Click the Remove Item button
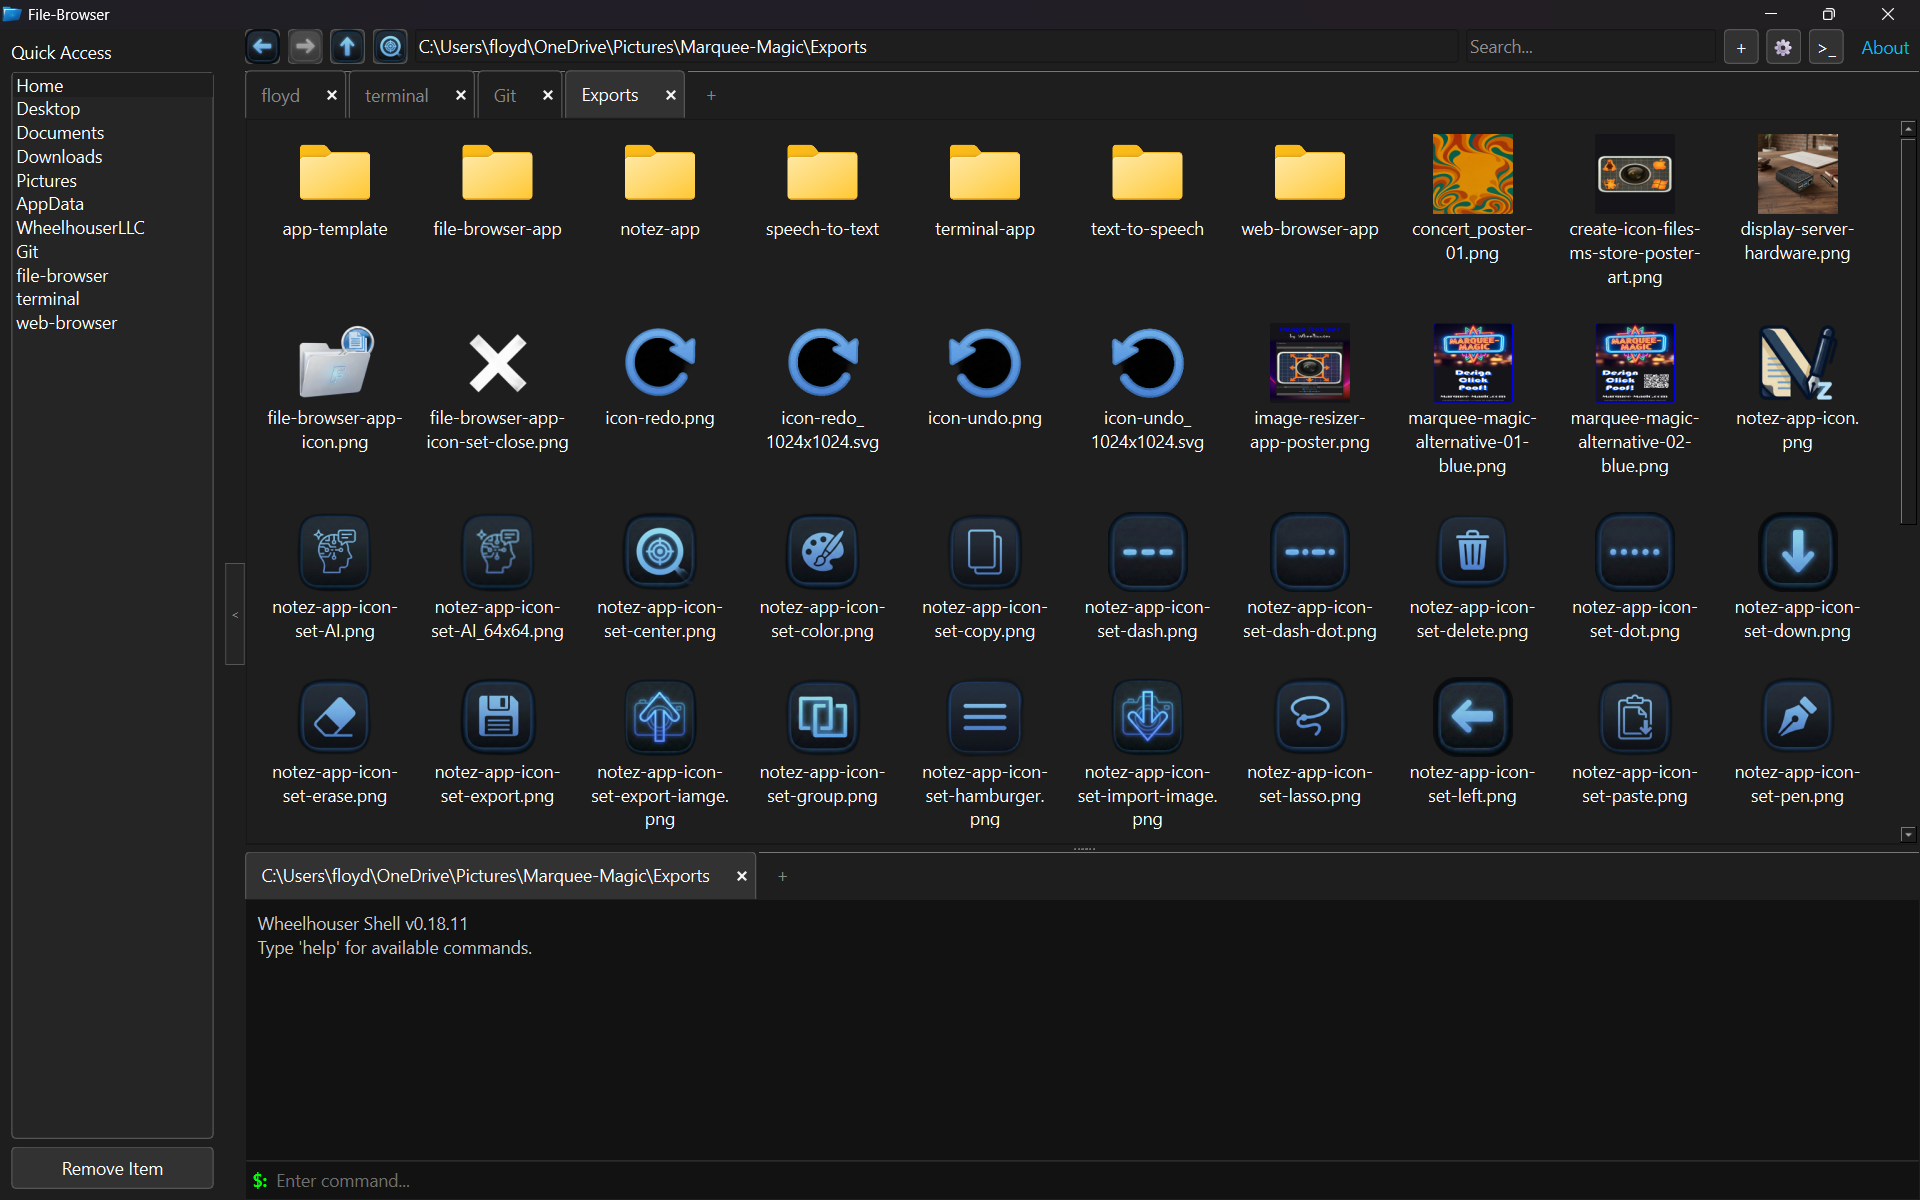 (x=112, y=1168)
